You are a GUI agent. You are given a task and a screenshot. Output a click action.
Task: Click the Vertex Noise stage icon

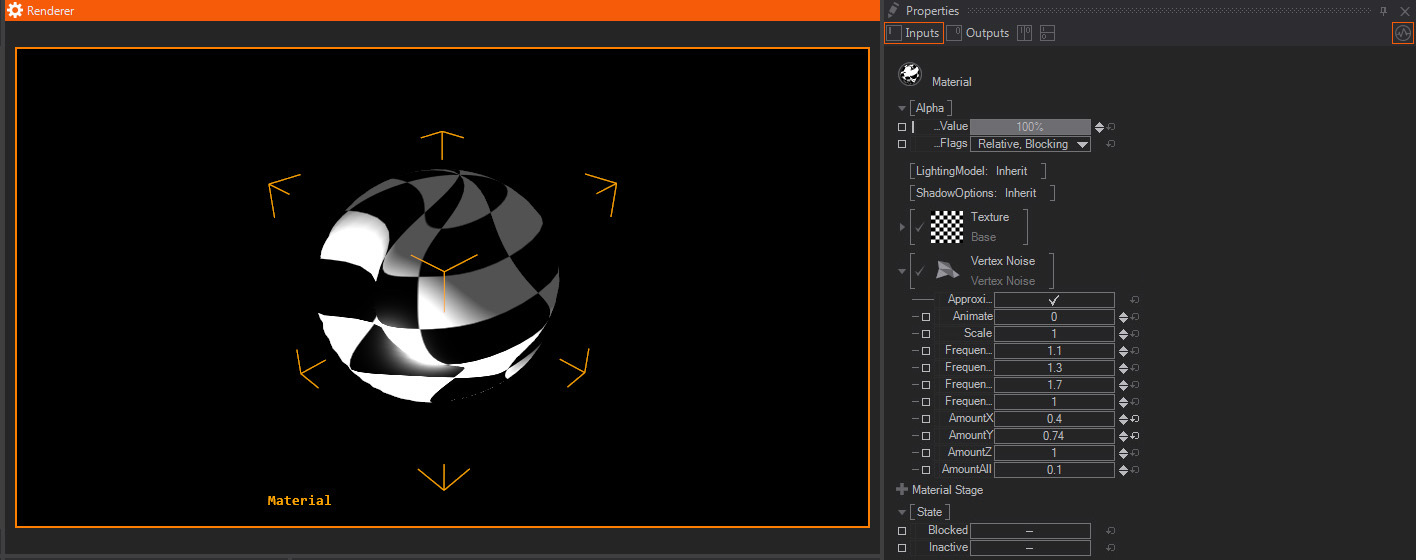click(x=947, y=270)
